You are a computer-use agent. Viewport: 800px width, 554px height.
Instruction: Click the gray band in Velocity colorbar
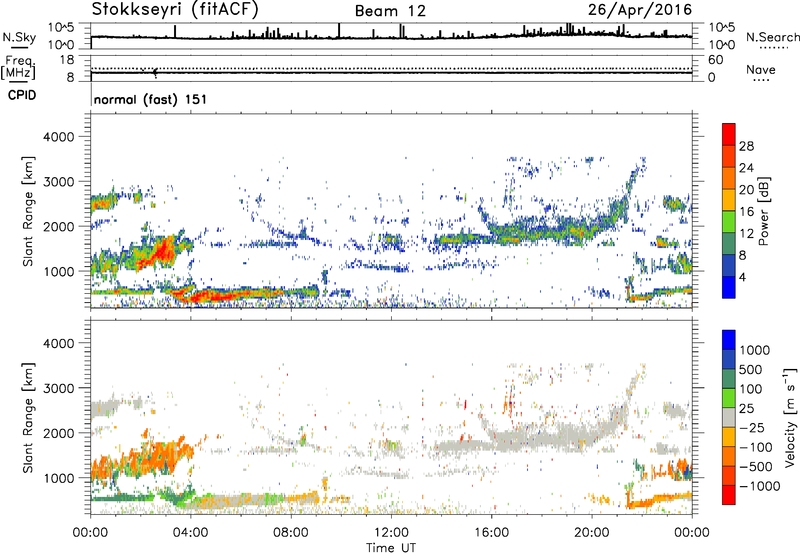coord(729,417)
